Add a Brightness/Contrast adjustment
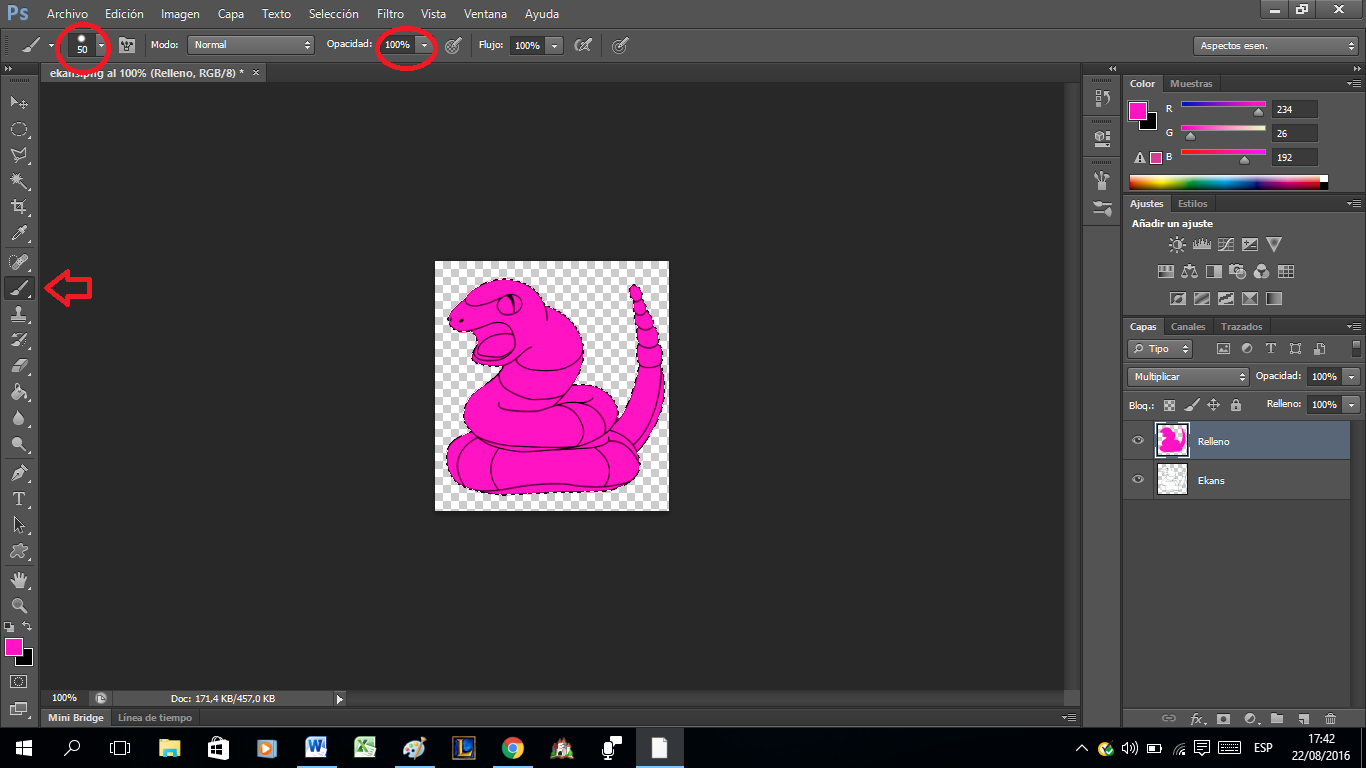The height and width of the screenshot is (768, 1366). pos(1177,244)
